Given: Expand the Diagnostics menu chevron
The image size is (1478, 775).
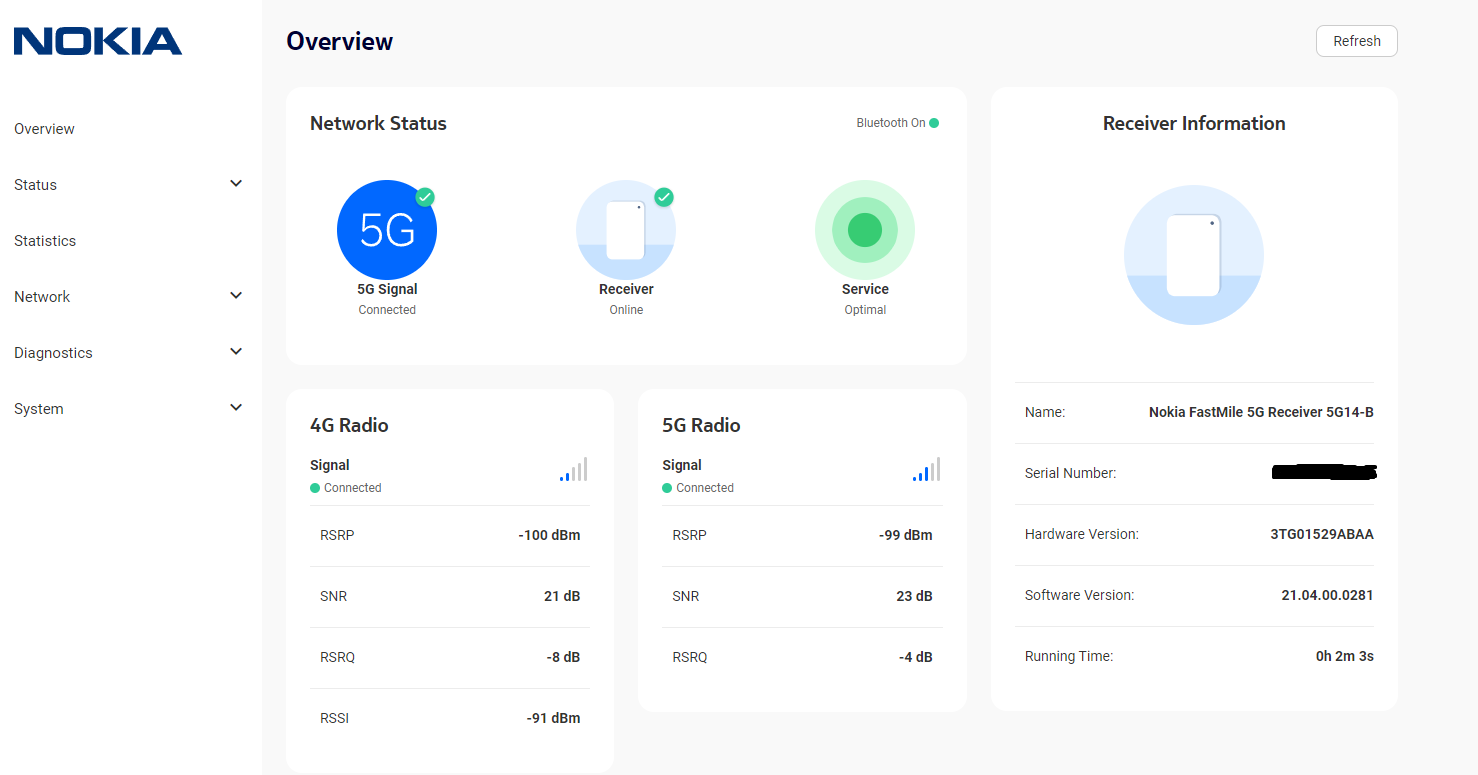Looking at the screenshot, I should 236,352.
